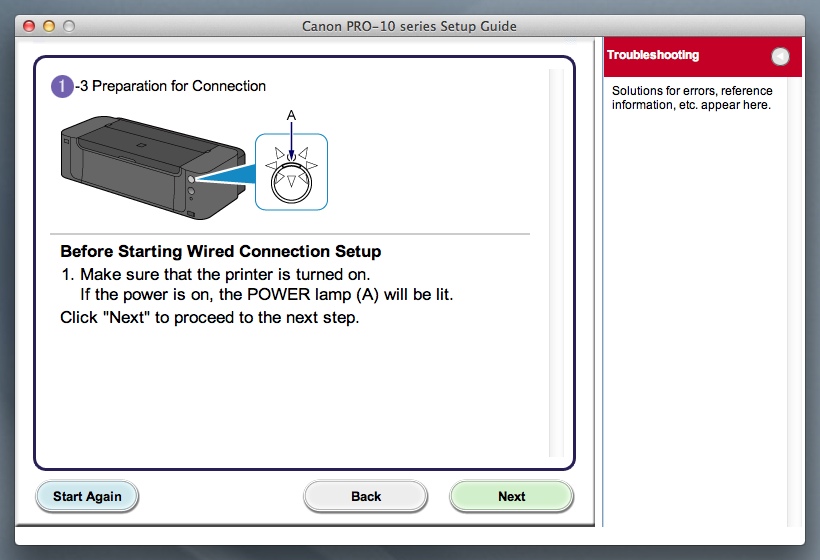Click the Before Starting Wired Connection Setup heading
820x560 pixels.
coord(220,251)
